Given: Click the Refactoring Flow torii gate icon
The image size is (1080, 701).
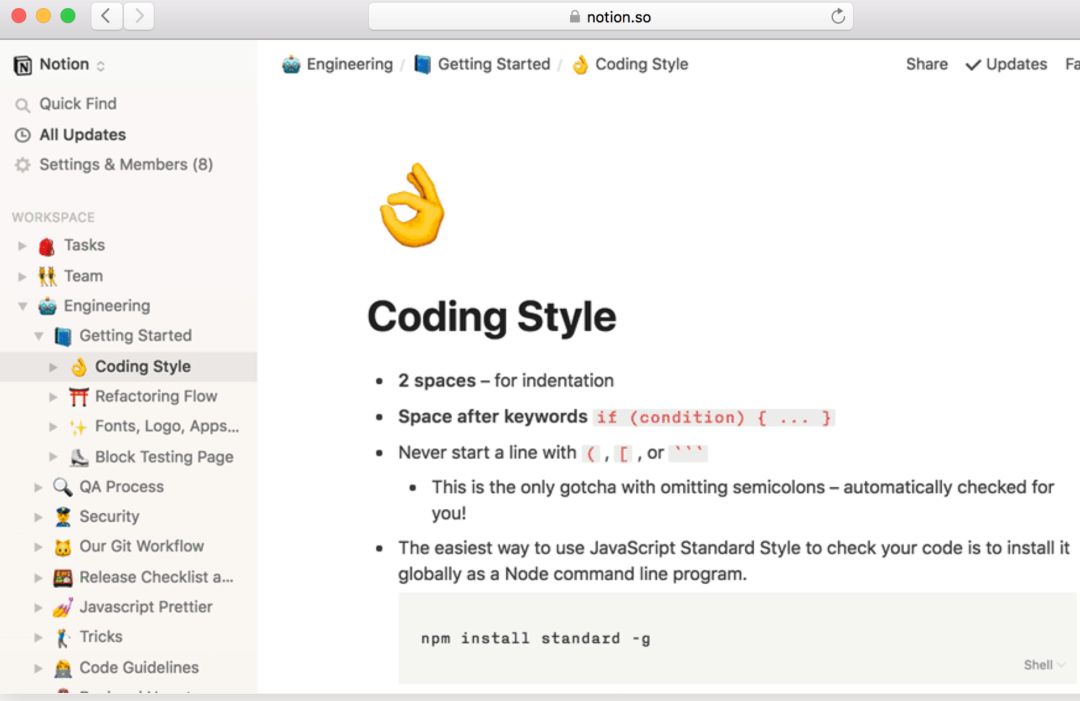Looking at the screenshot, I should (x=79, y=397).
